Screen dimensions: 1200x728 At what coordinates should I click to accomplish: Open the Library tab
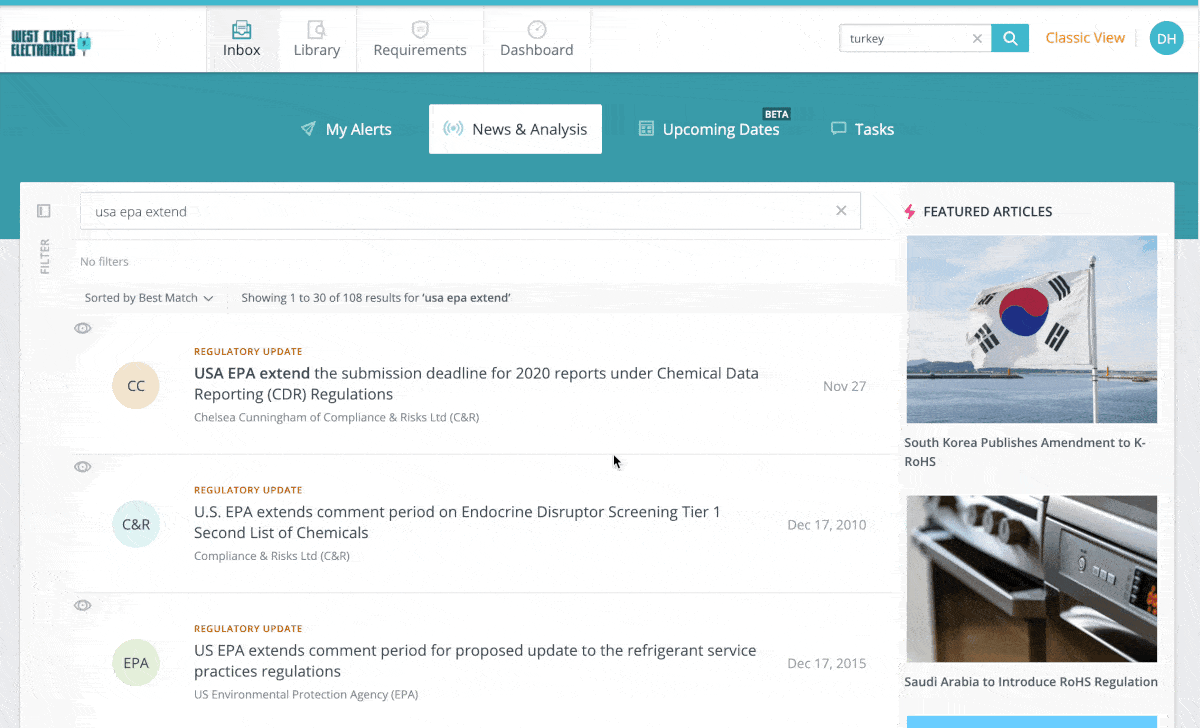pos(317,40)
